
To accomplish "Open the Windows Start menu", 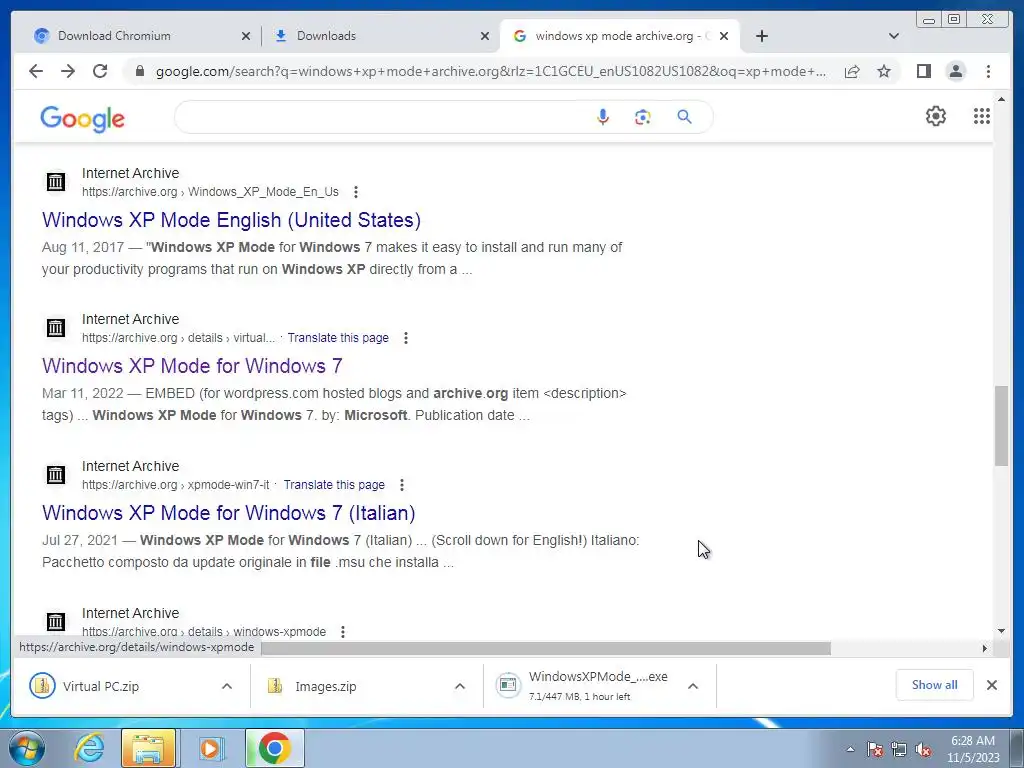I will point(27,748).
